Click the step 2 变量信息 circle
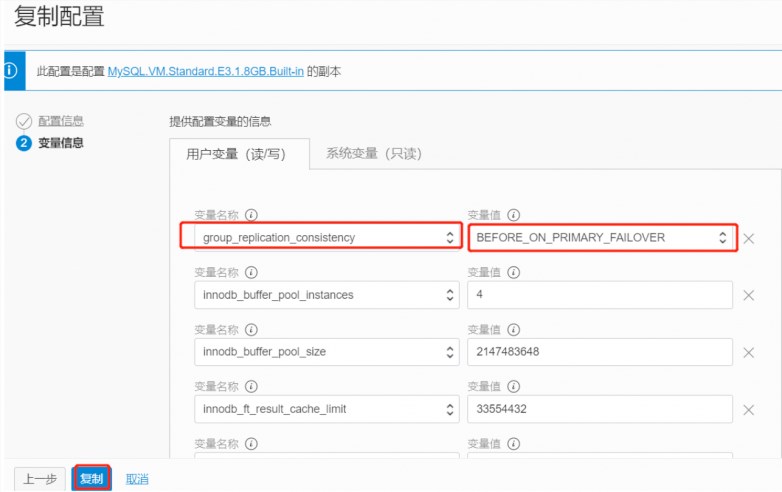Screen dimensions: 782x492 24,143
